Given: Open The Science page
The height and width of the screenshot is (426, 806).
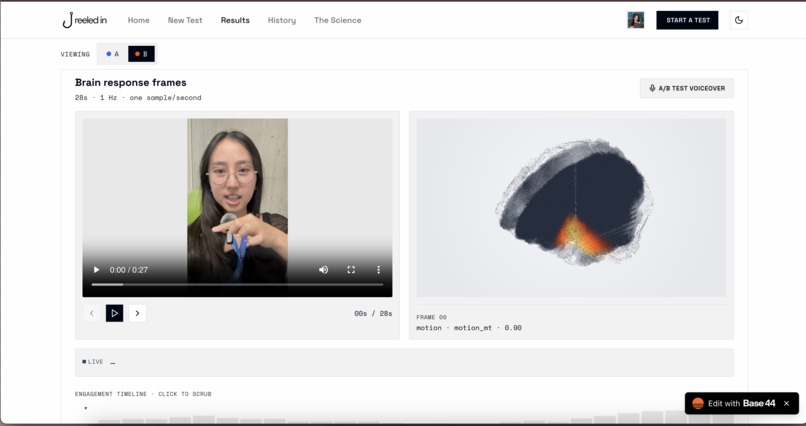Looking at the screenshot, I should pos(338,20).
